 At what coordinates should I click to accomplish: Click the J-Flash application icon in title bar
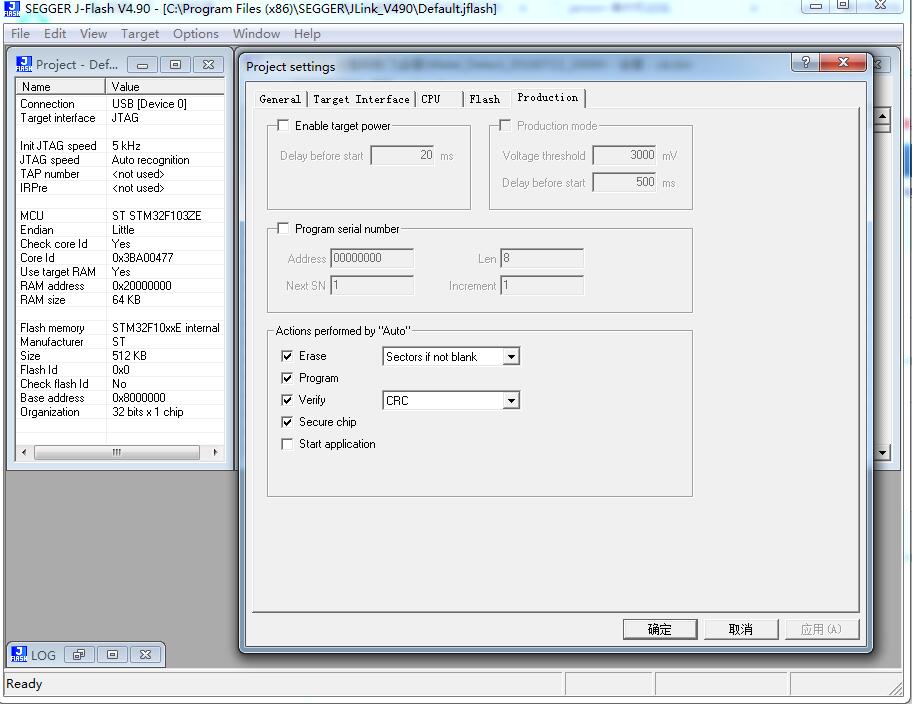12,9
